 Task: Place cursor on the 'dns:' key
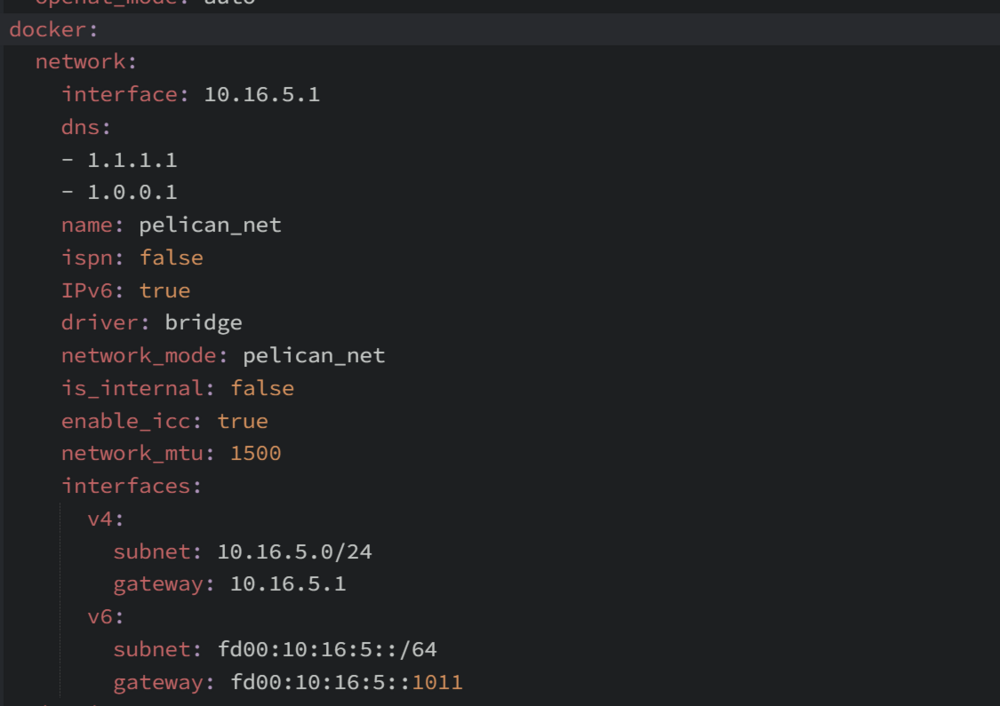(86, 127)
